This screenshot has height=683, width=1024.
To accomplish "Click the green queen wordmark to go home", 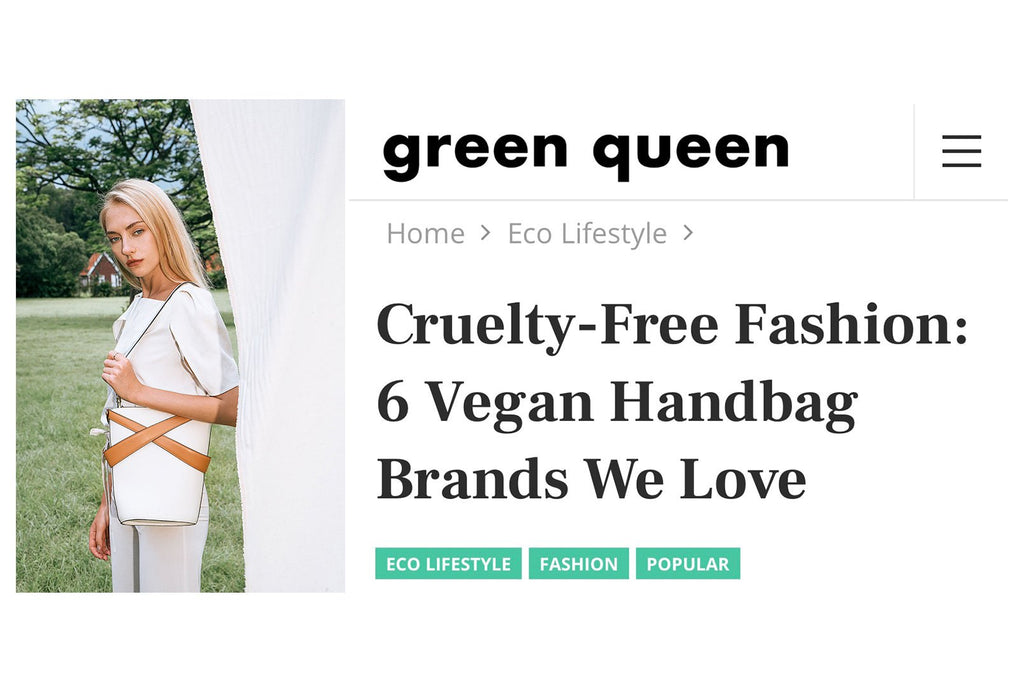I will tap(583, 150).
